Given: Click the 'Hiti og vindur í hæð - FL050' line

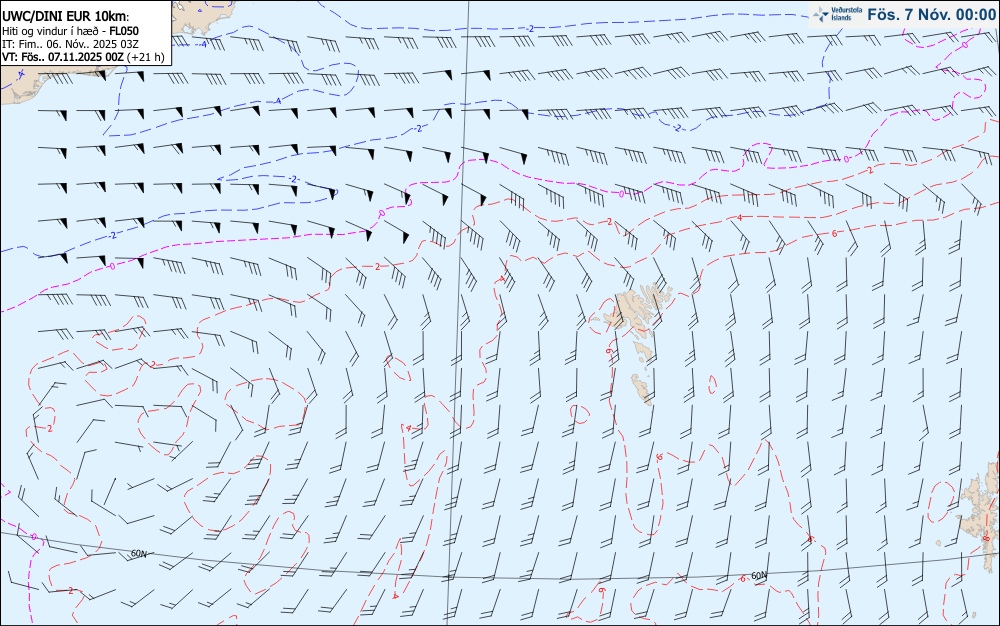Looking at the screenshot, I should [70, 31].
